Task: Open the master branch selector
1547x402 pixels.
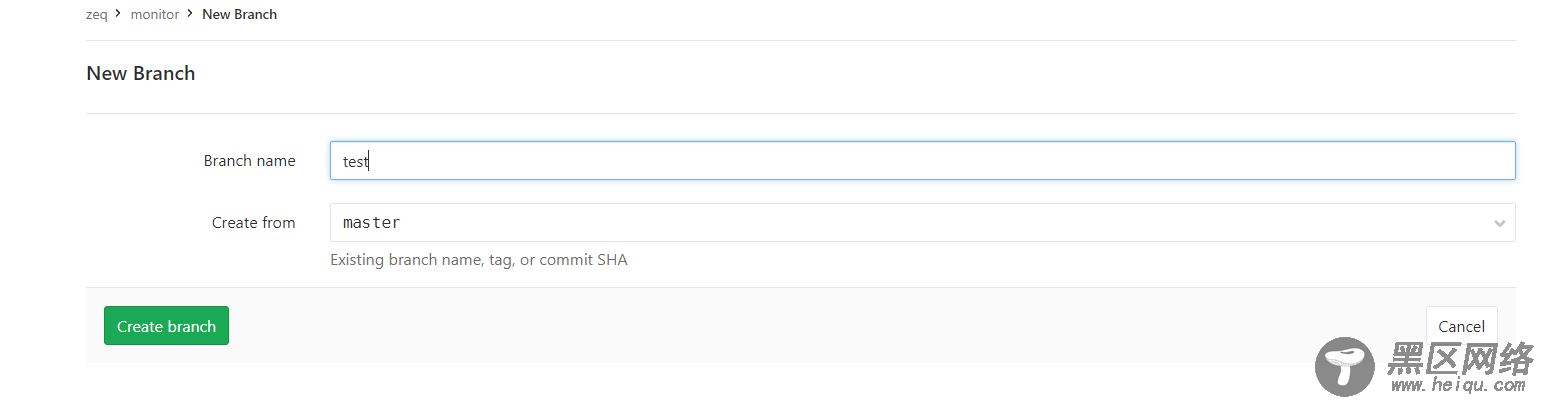Action: click(922, 223)
